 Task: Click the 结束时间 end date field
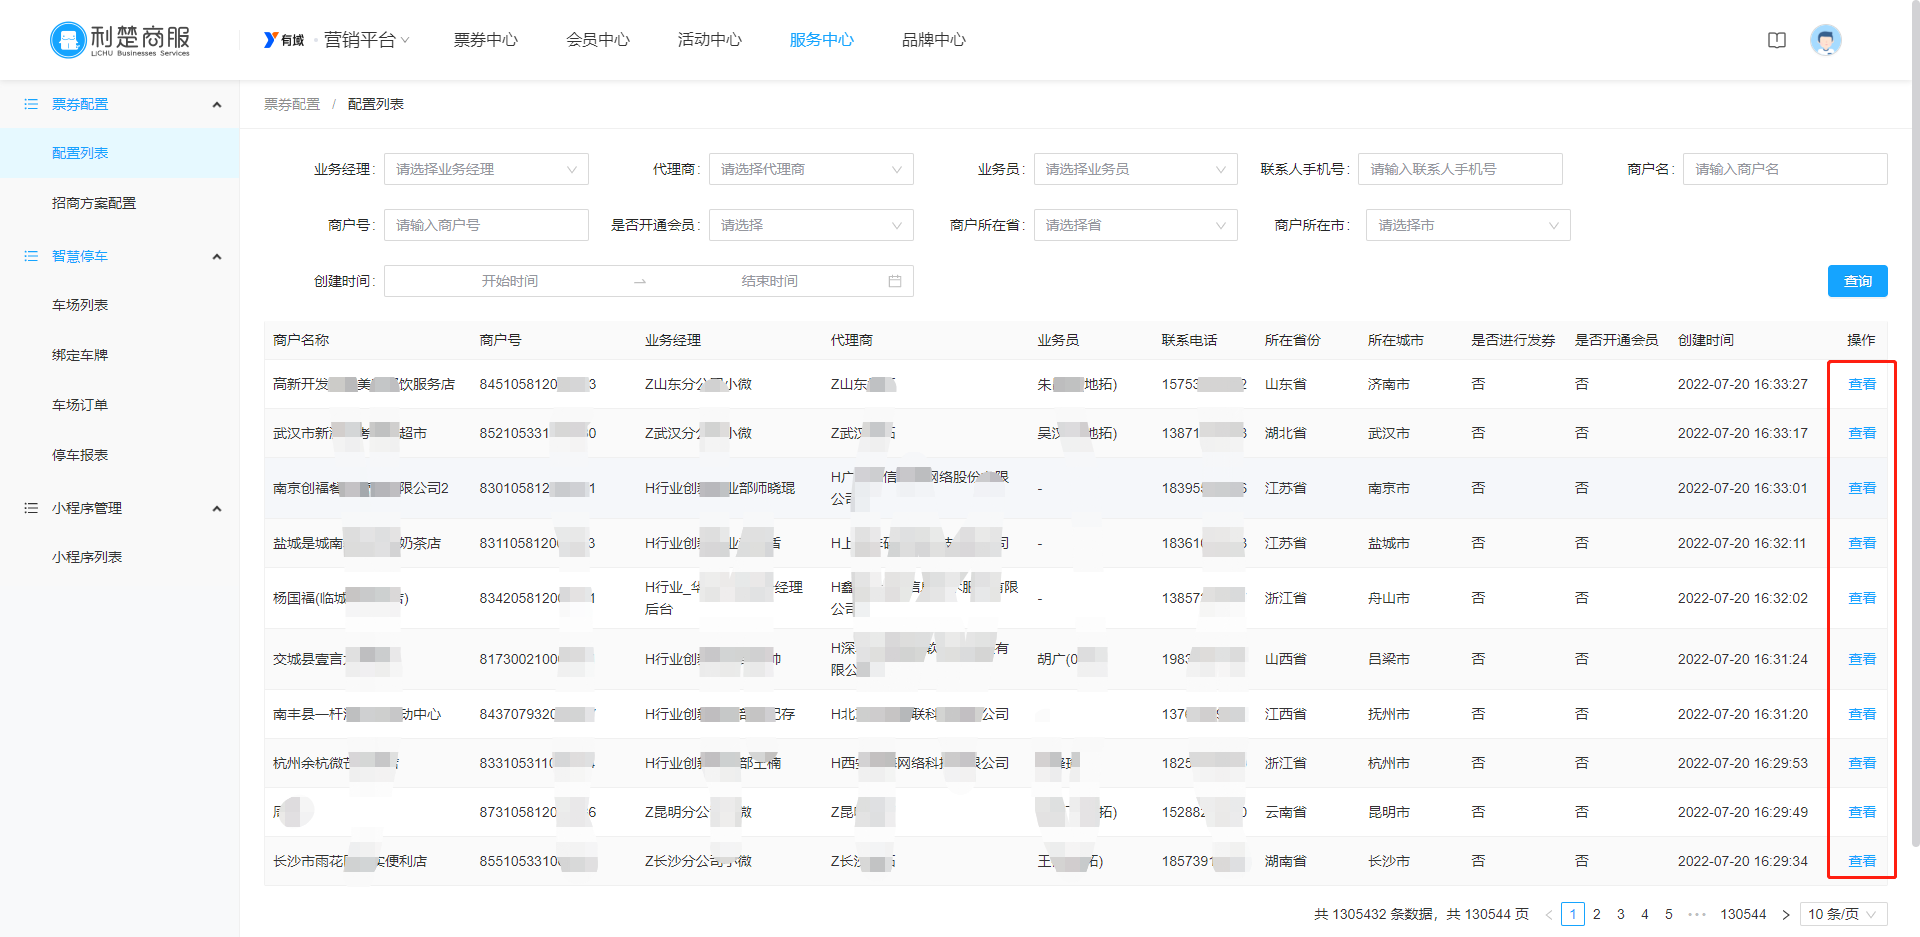(x=770, y=281)
